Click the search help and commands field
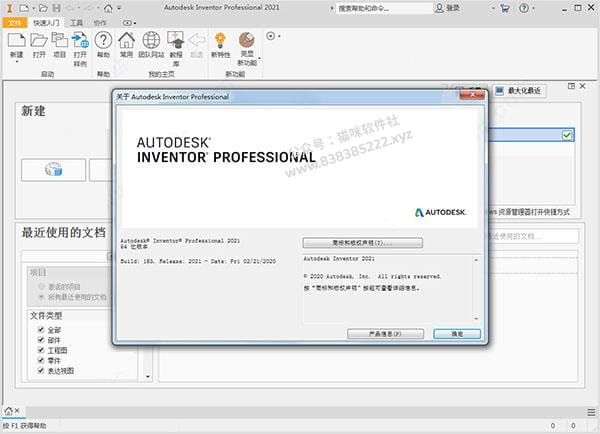Screen dimensions: 600x434 click(x=384, y=8)
